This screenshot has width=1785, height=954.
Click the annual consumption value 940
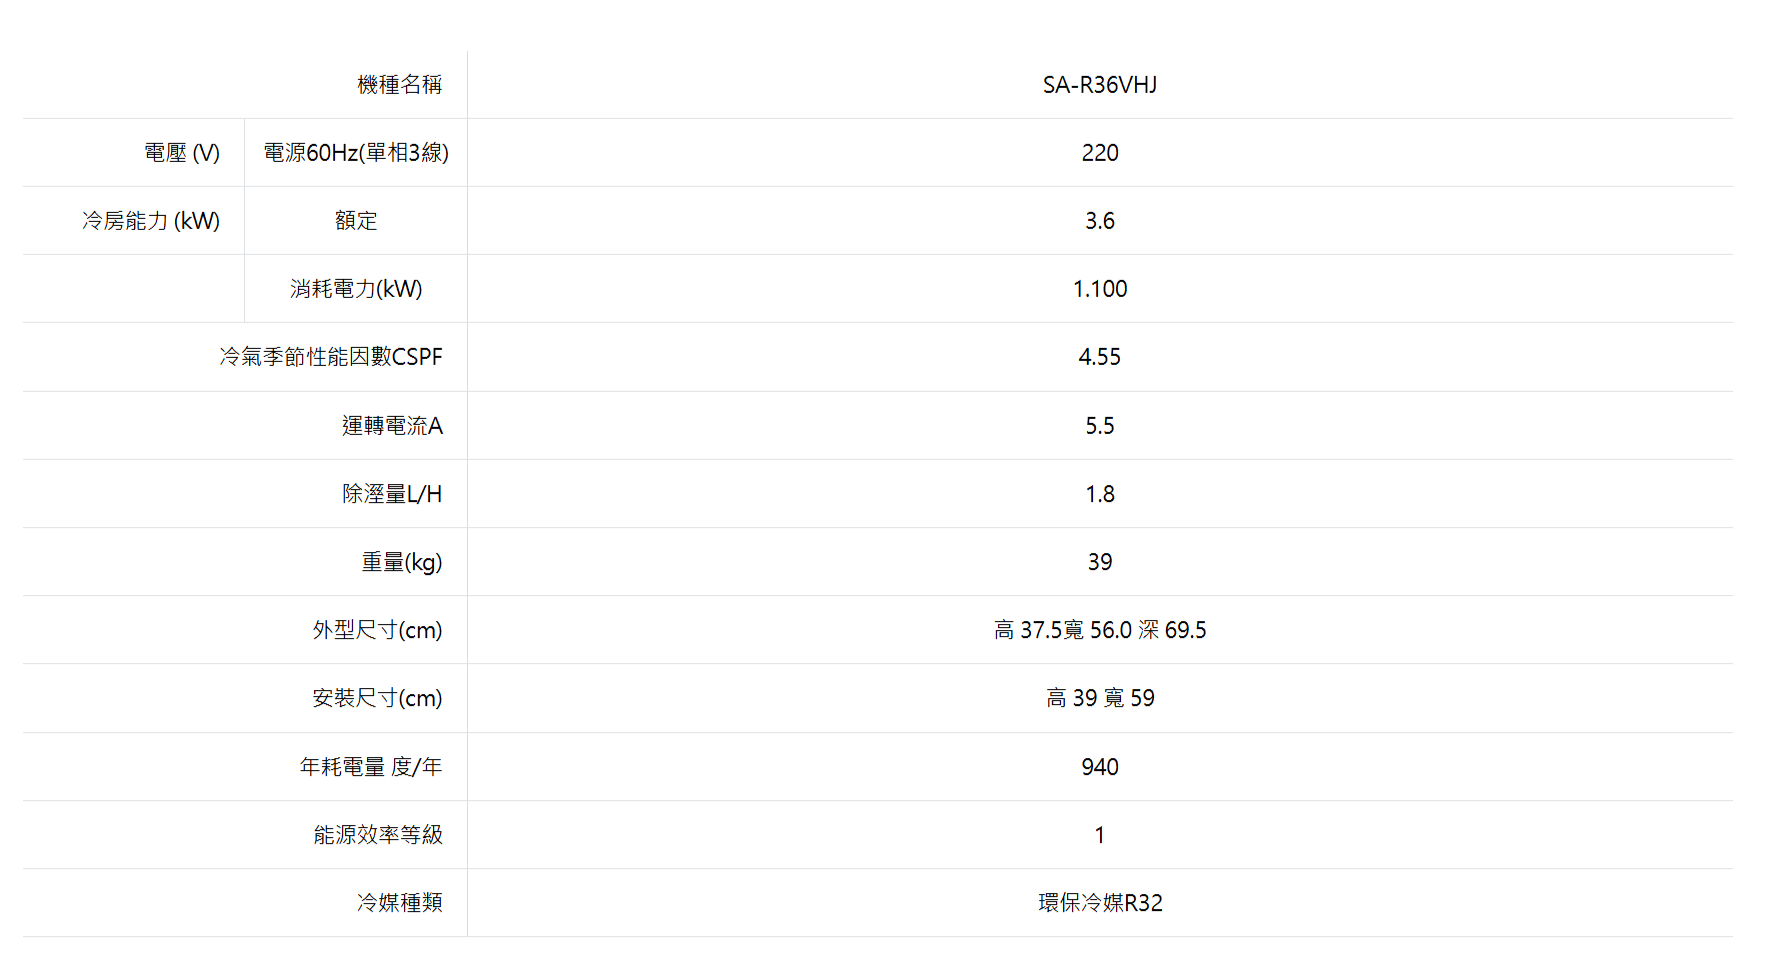click(x=1099, y=767)
